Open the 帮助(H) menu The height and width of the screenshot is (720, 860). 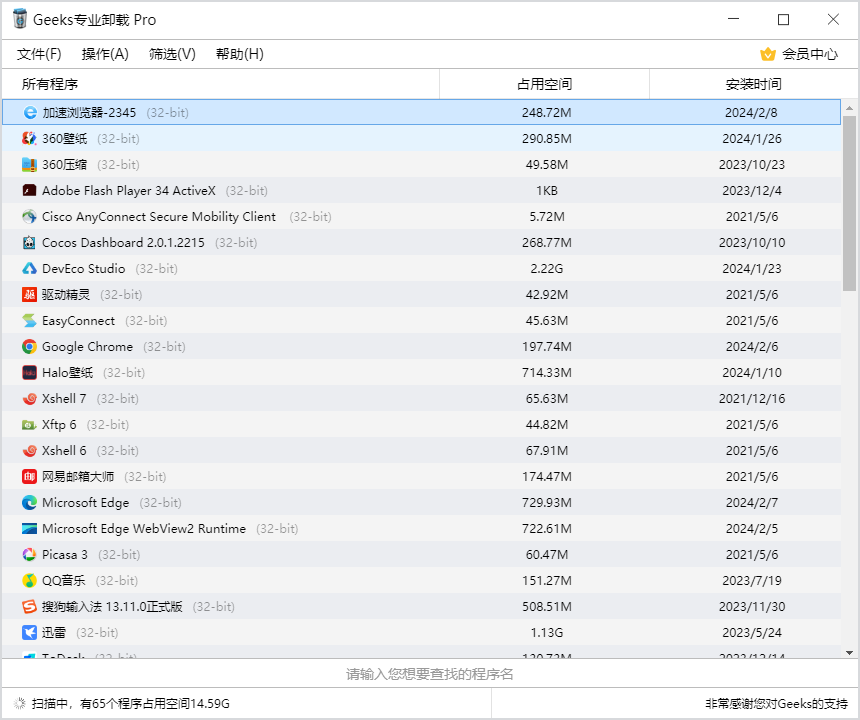(x=240, y=54)
